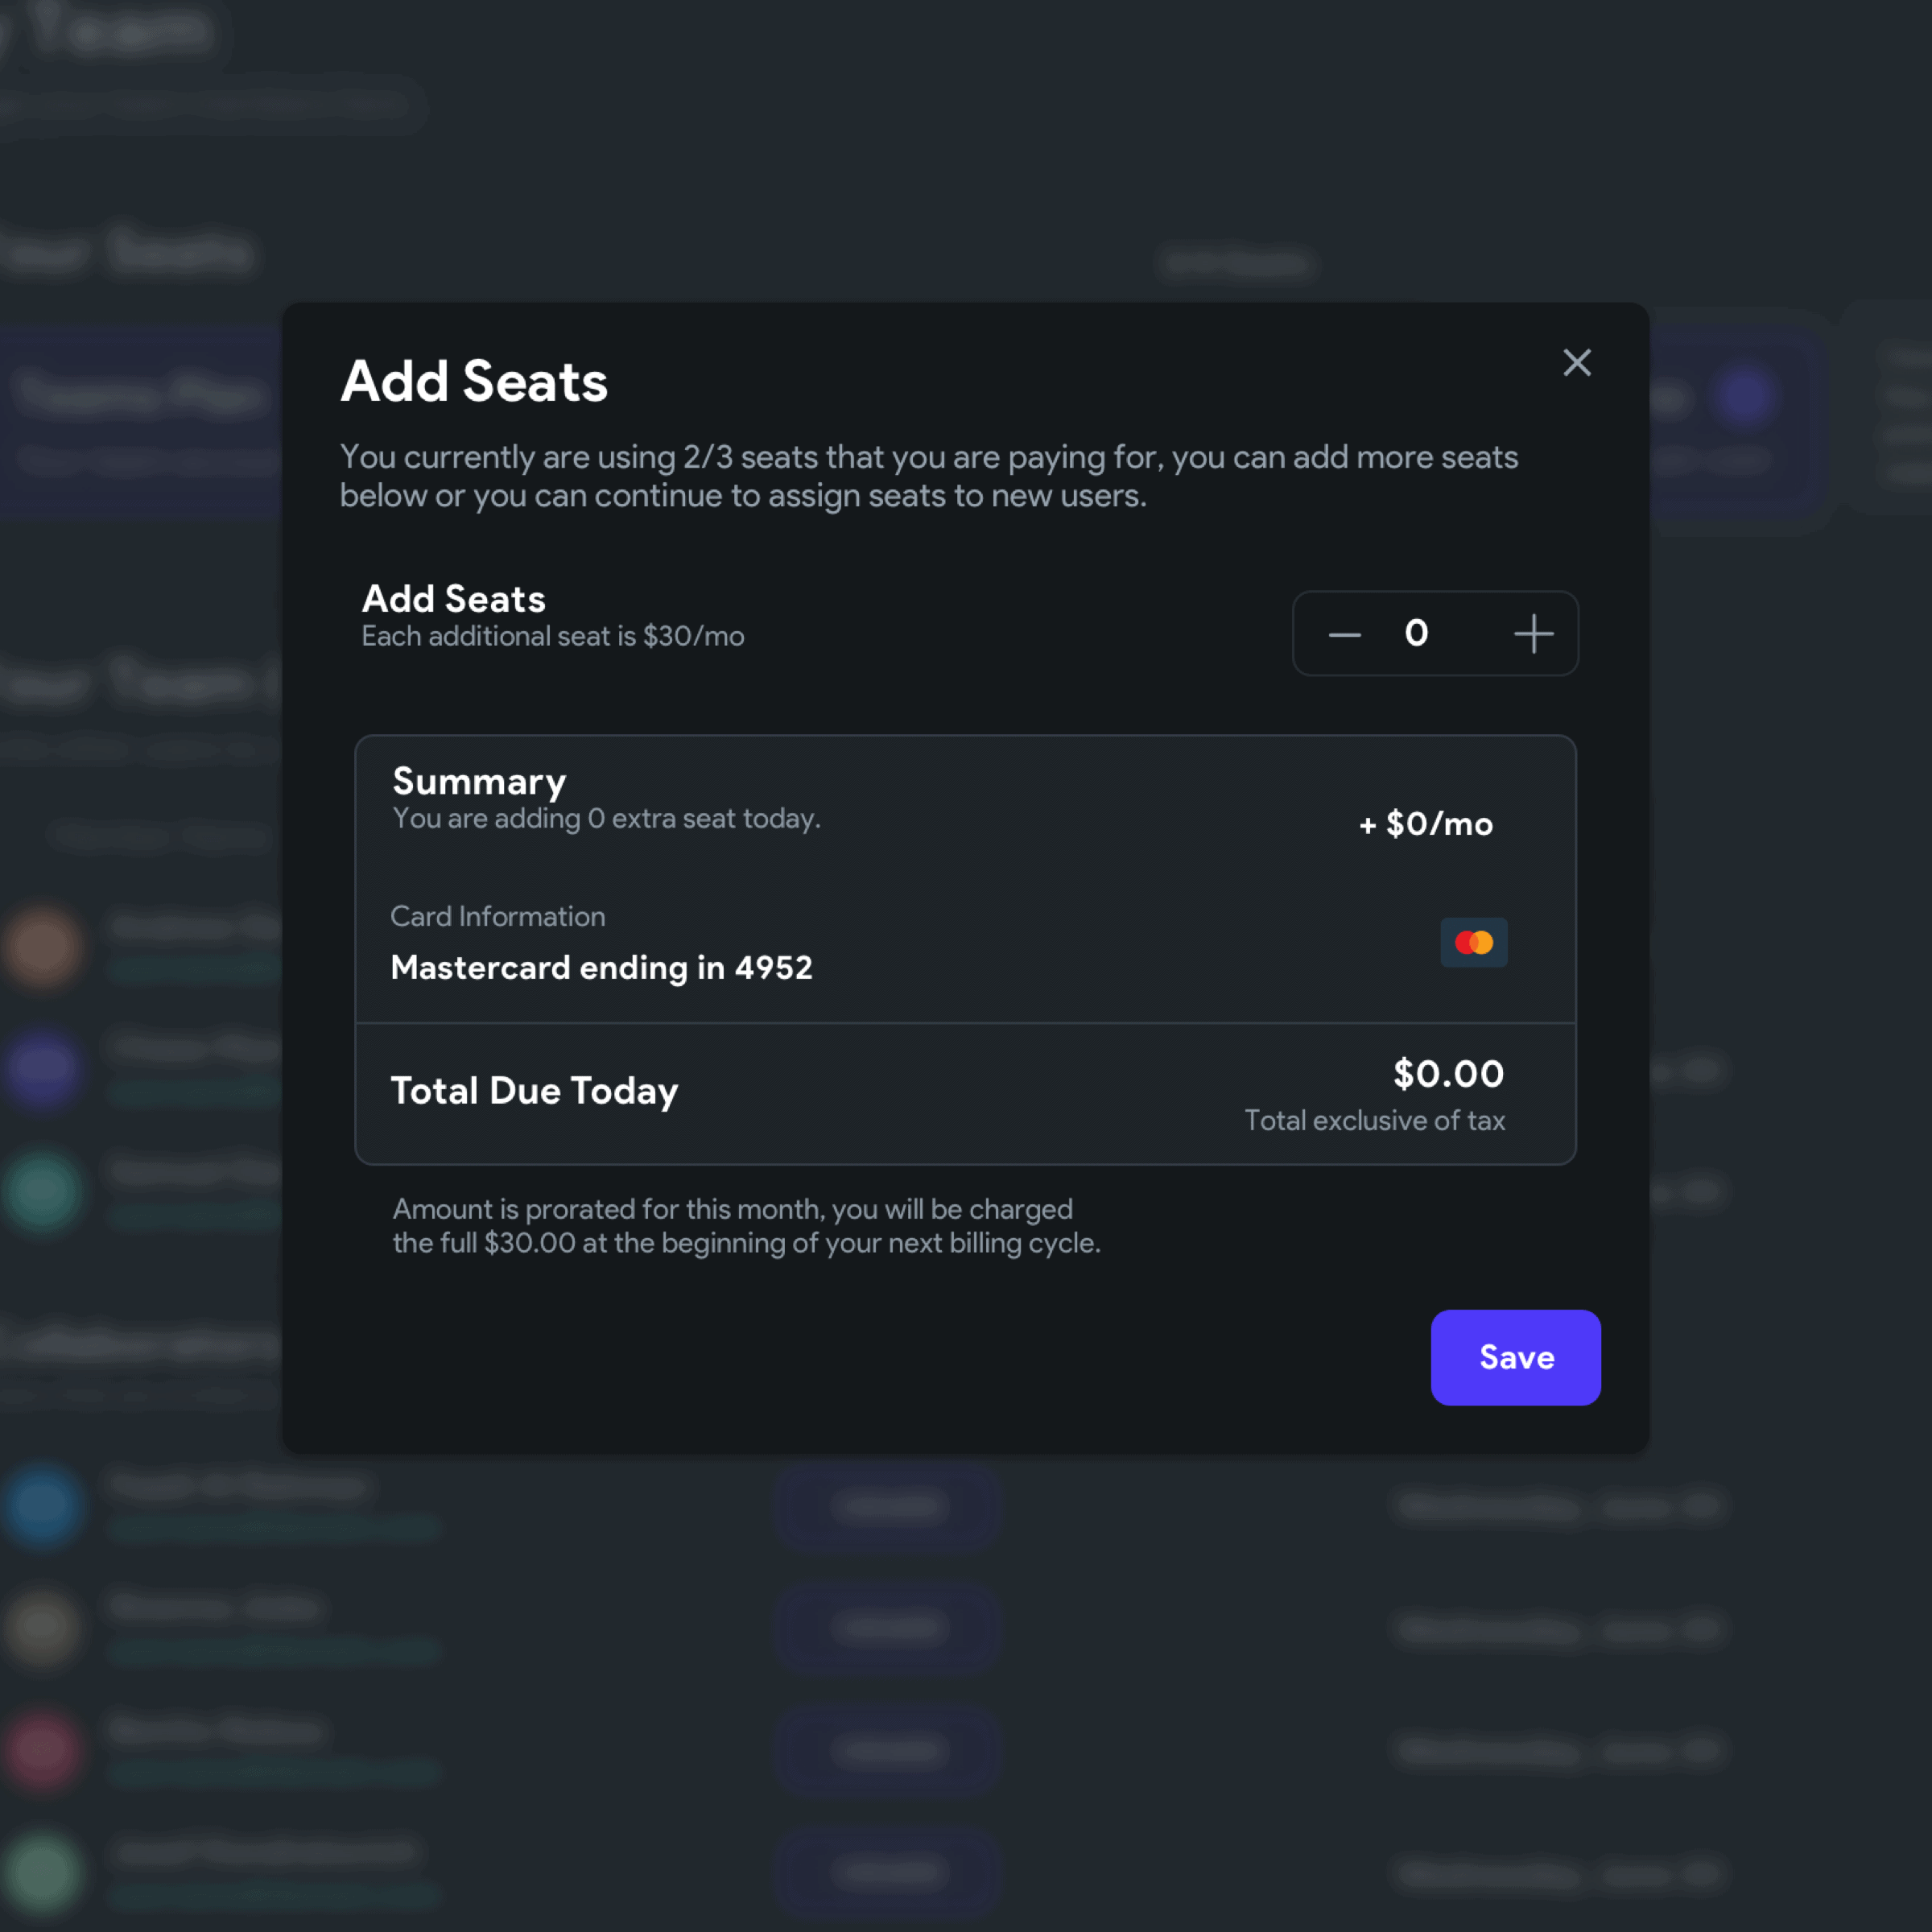Click the prorated billing note text
Image resolution: width=1932 pixels, height=1932 pixels.
[745, 1225]
